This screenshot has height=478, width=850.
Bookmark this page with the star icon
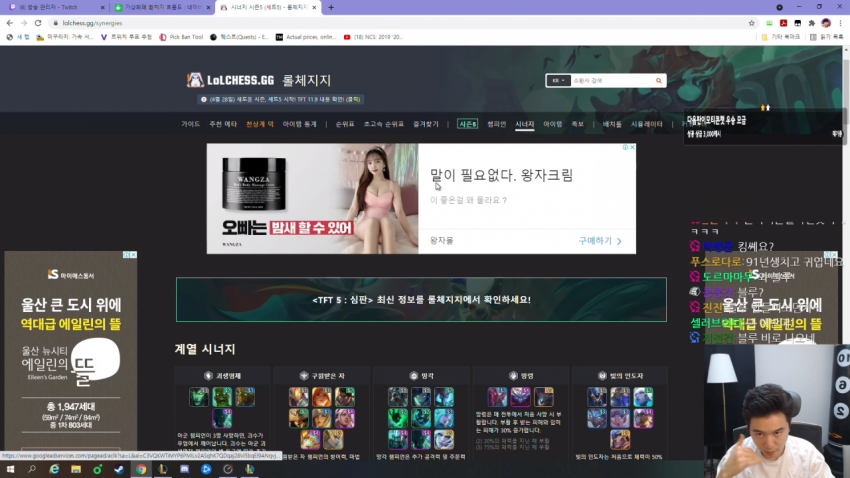point(751,23)
